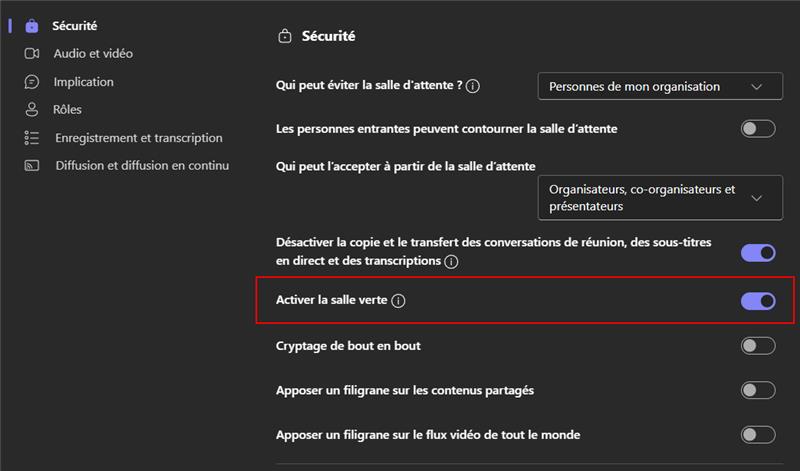Click the Enregistrement et transcription list icon
The width and height of the screenshot is (800, 471).
pos(32,138)
